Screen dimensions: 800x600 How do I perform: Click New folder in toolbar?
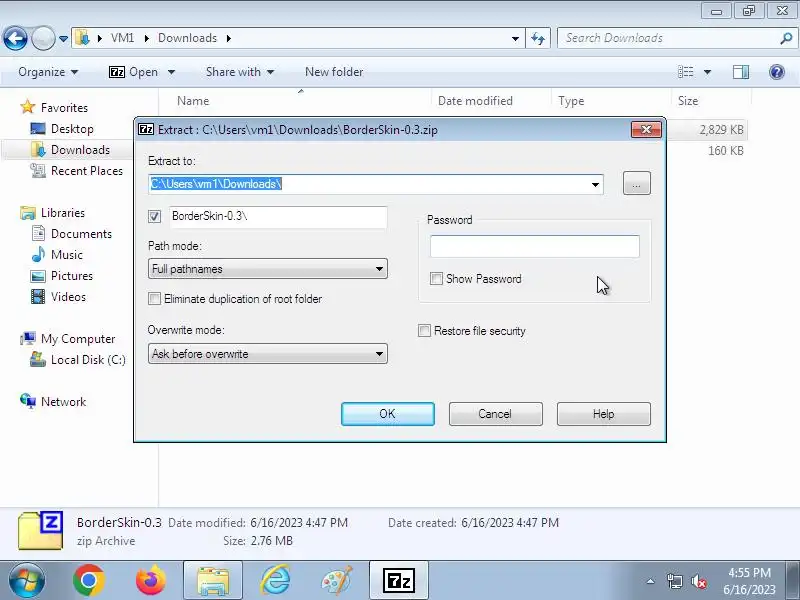tap(334, 72)
